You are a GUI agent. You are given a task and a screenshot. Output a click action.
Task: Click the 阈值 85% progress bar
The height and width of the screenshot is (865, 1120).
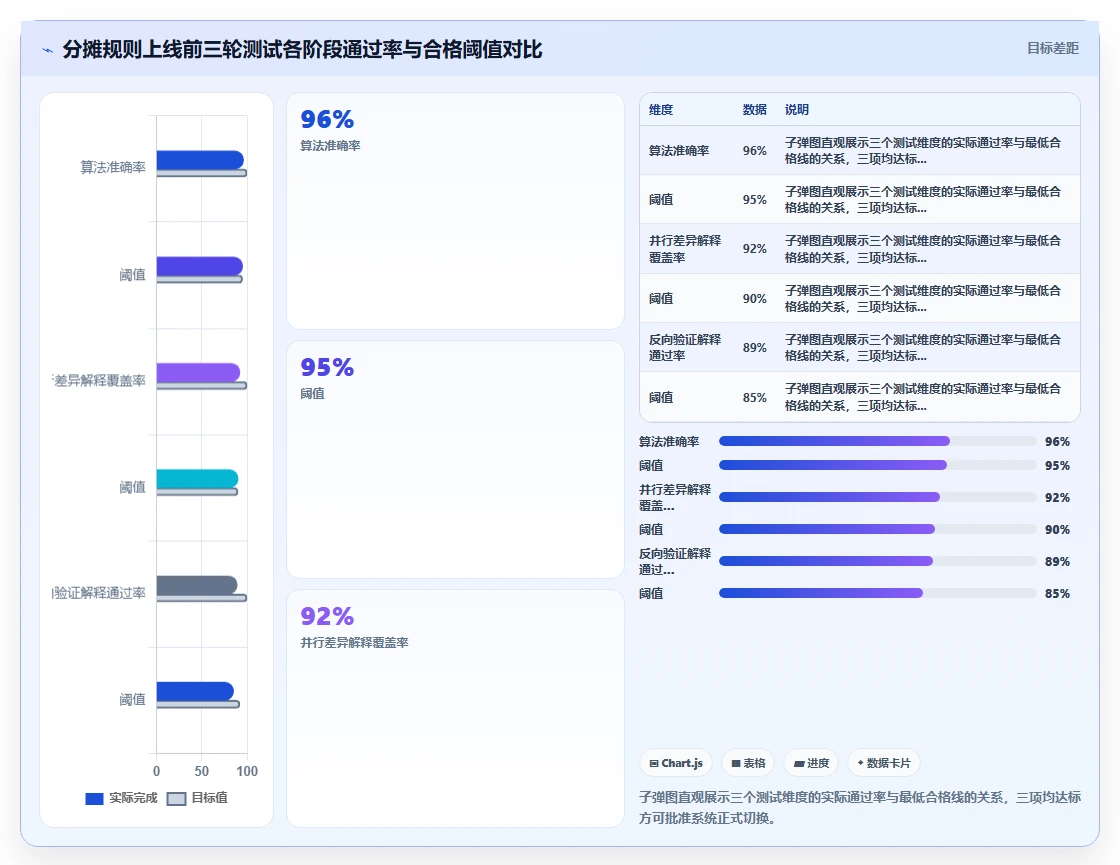pos(877,594)
